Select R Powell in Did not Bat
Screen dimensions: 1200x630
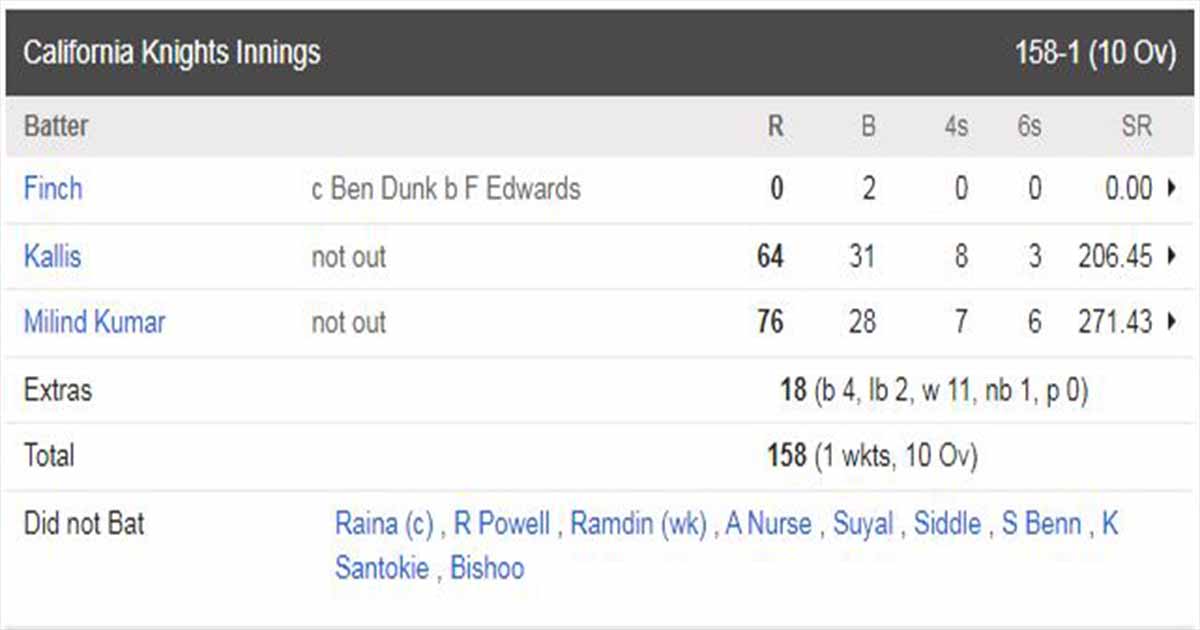click(502, 523)
